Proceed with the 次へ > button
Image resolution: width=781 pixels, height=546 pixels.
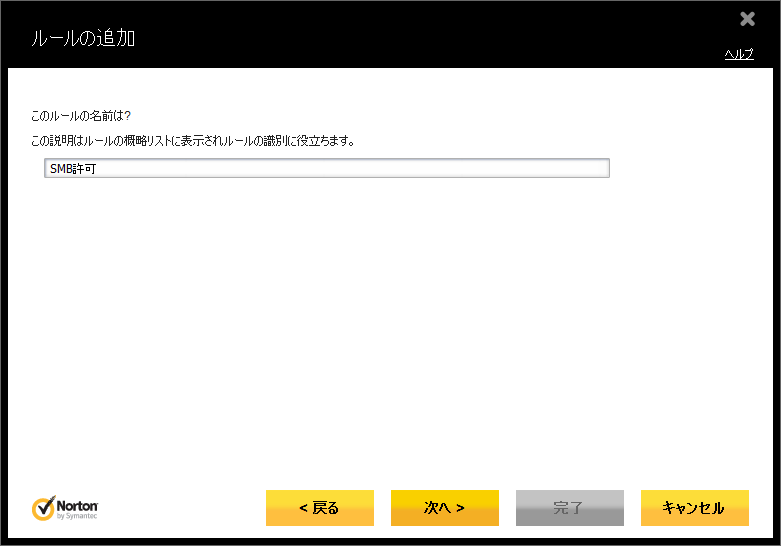(444, 508)
